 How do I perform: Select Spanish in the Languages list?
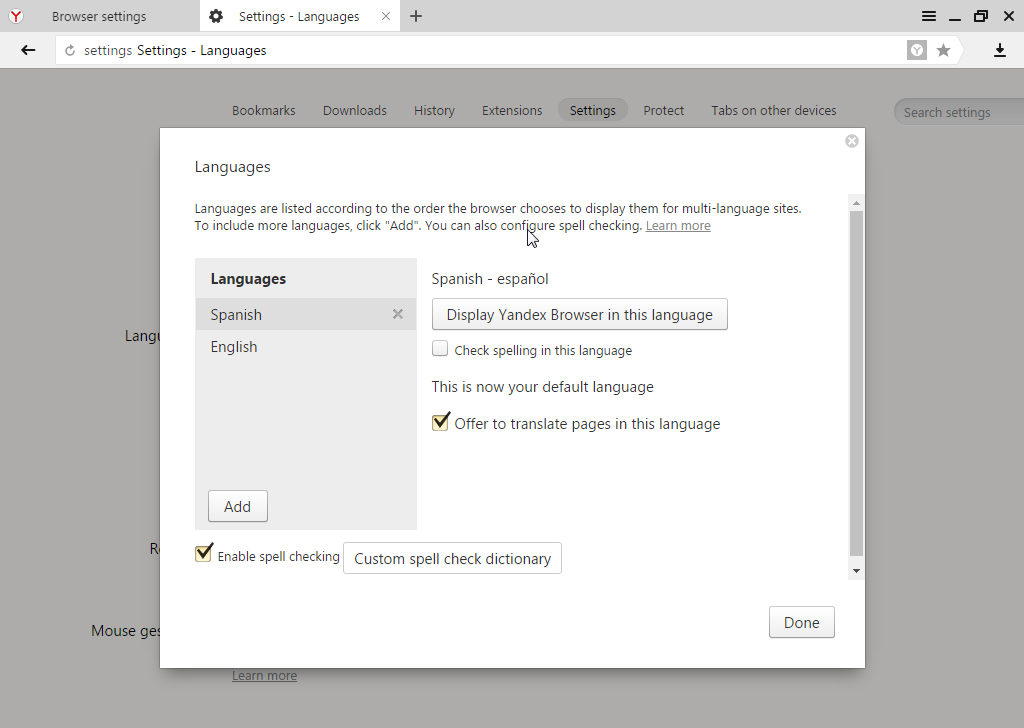pos(306,314)
